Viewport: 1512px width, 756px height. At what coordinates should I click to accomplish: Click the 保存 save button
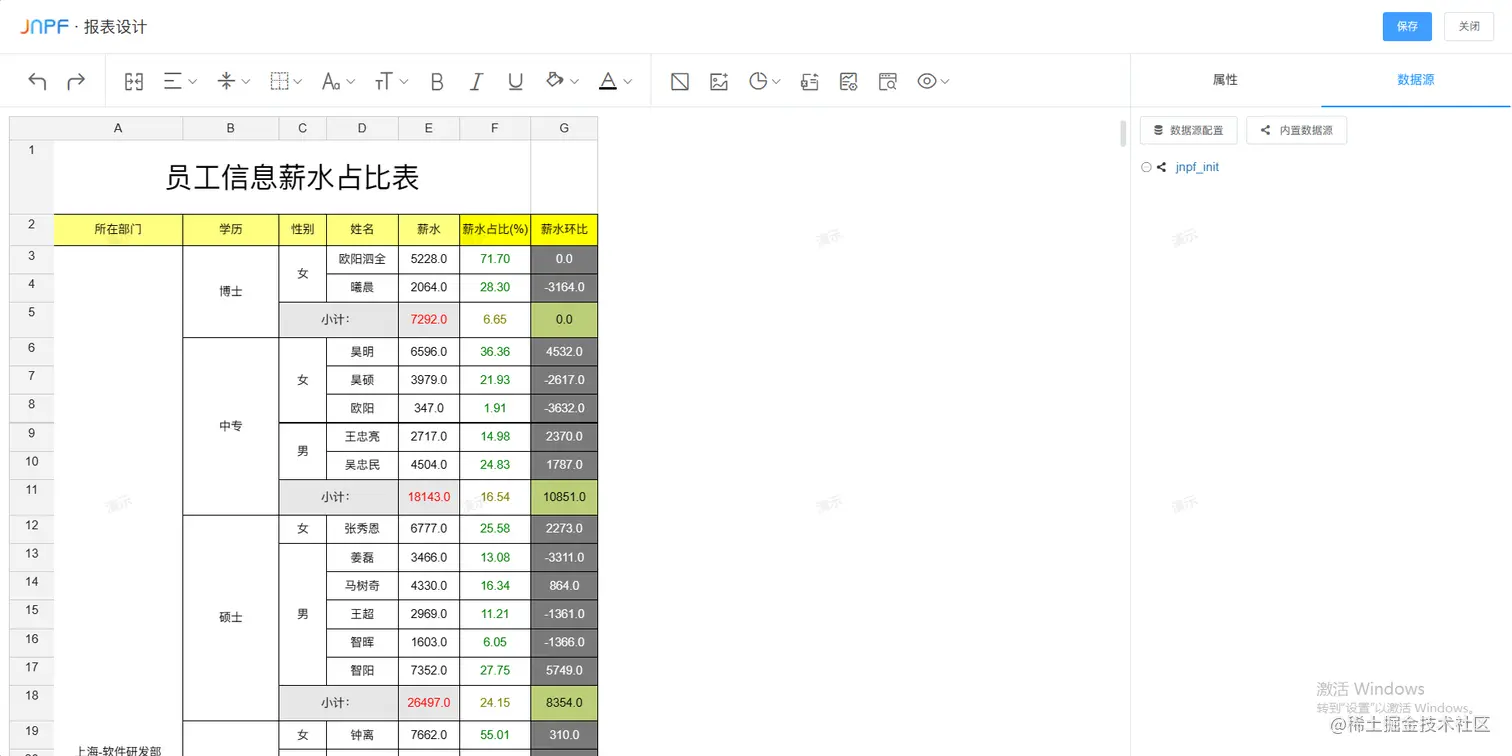1407,27
